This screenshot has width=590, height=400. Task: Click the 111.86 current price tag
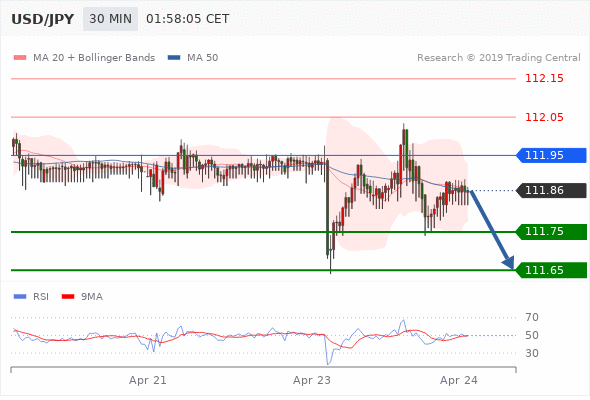point(551,190)
